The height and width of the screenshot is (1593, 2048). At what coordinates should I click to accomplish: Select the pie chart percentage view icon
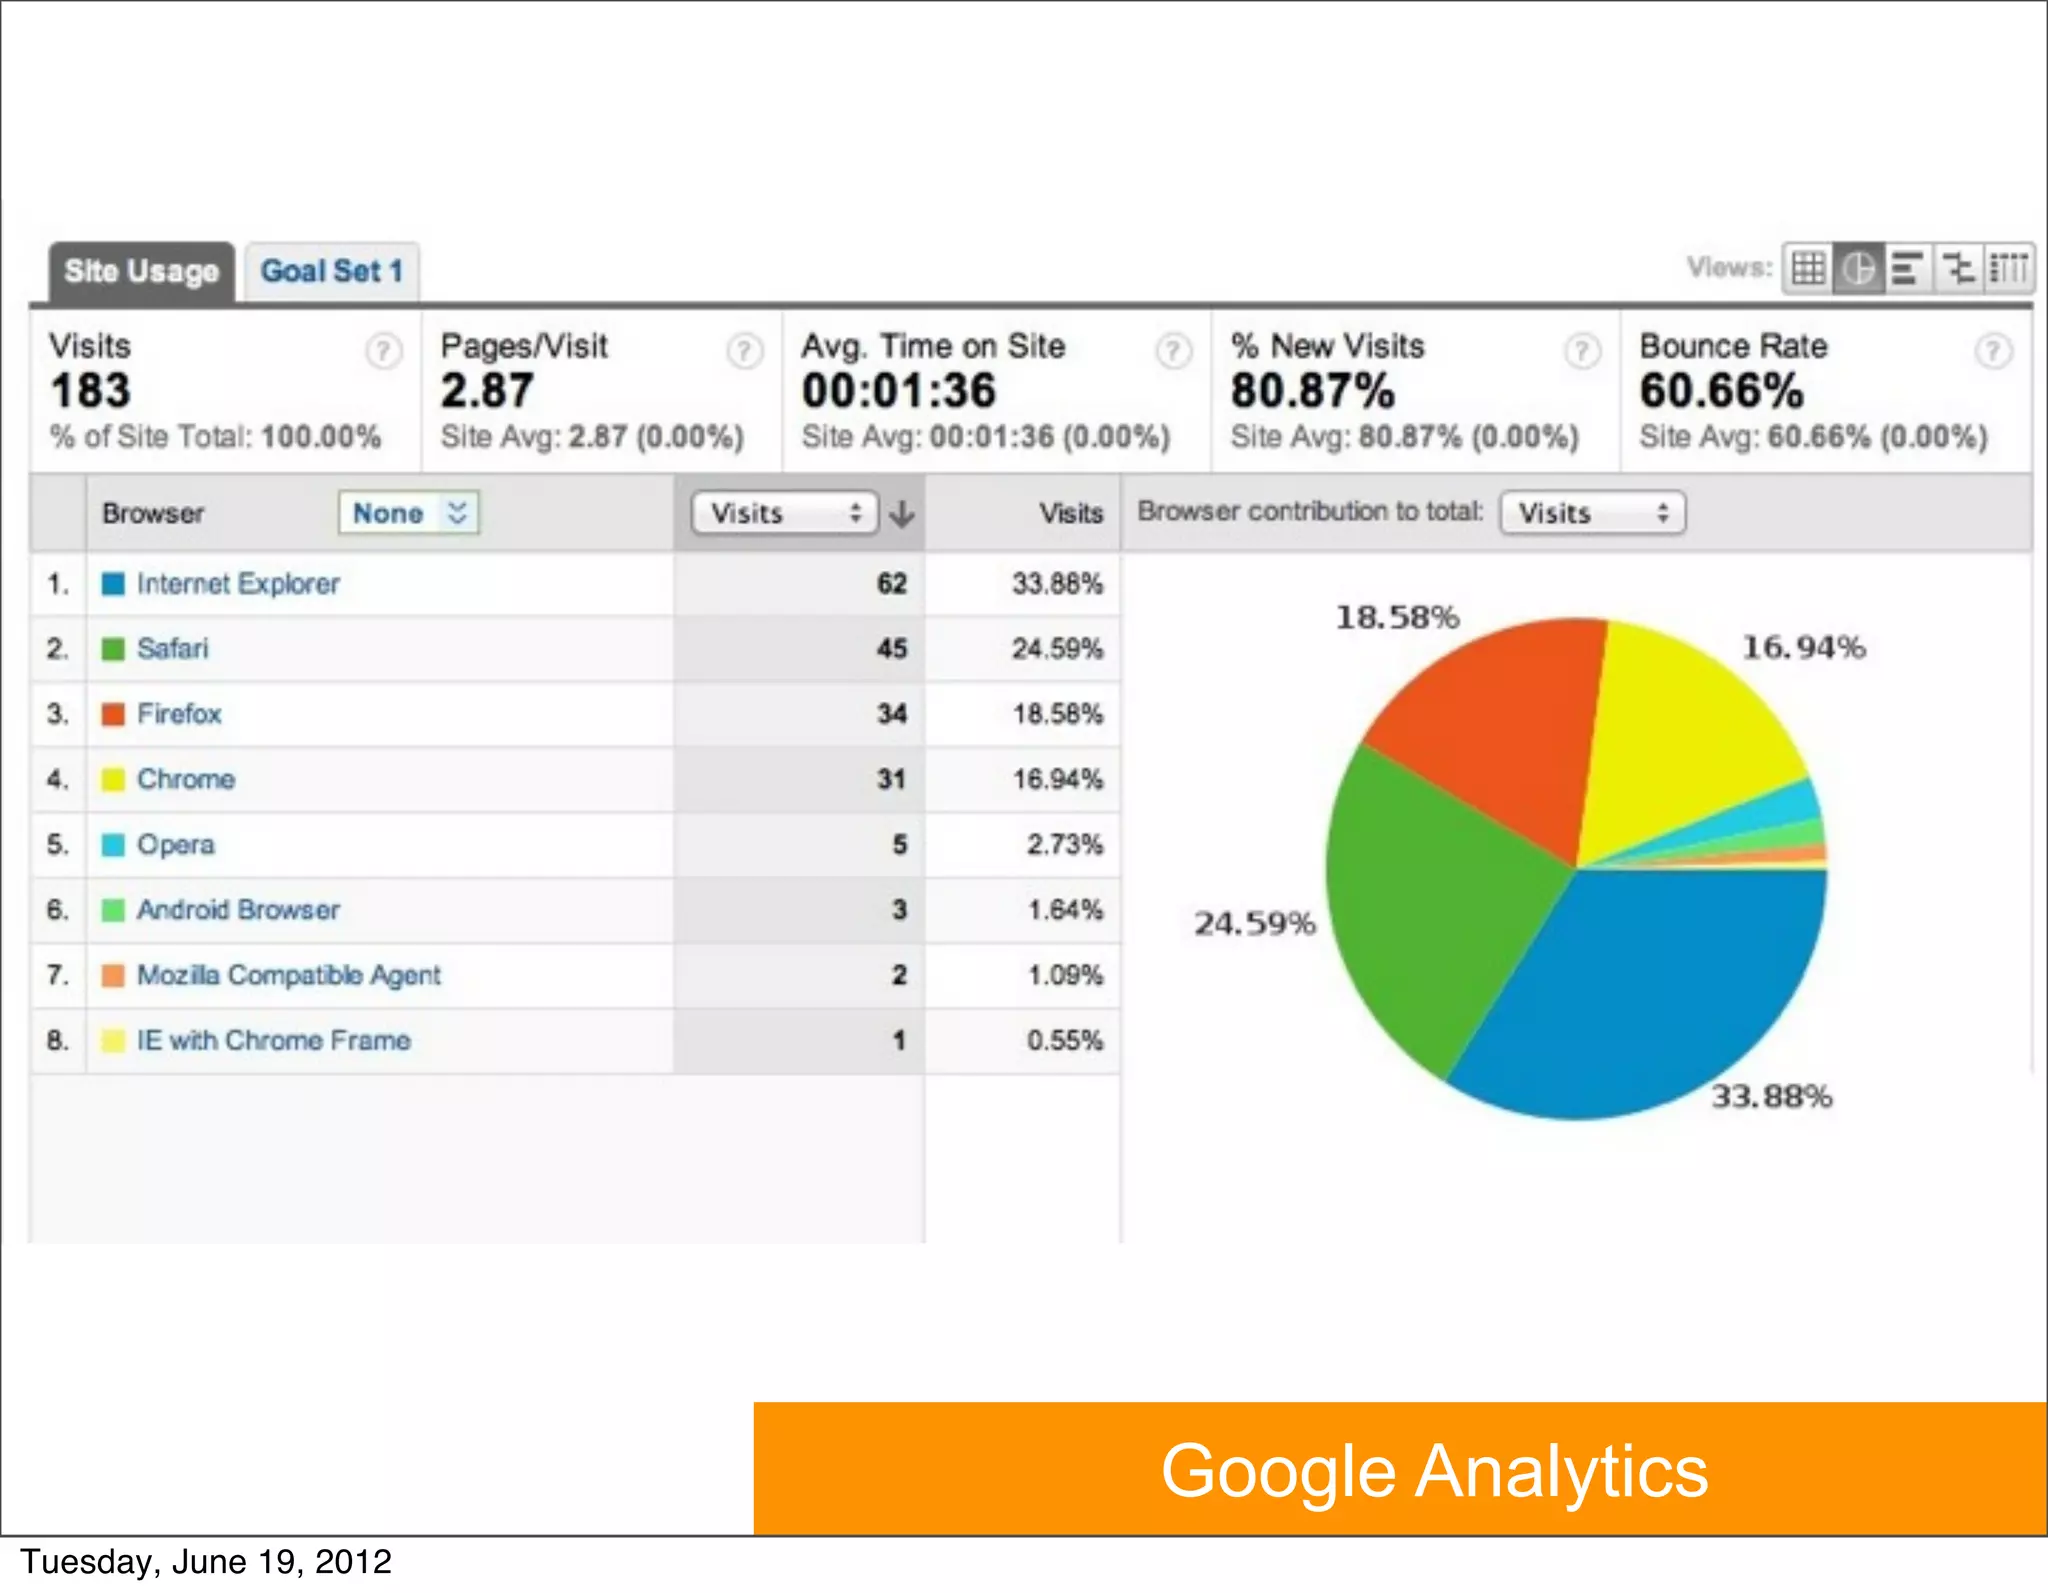[x=1859, y=268]
